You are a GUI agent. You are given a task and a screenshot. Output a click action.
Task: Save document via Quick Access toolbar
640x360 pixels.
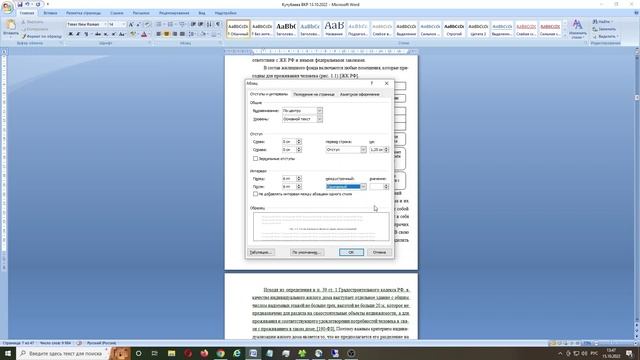(x=20, y=4)
